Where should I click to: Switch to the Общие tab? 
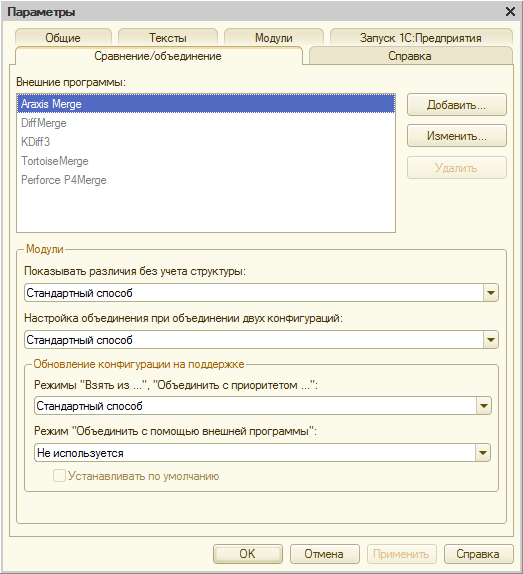63,38
